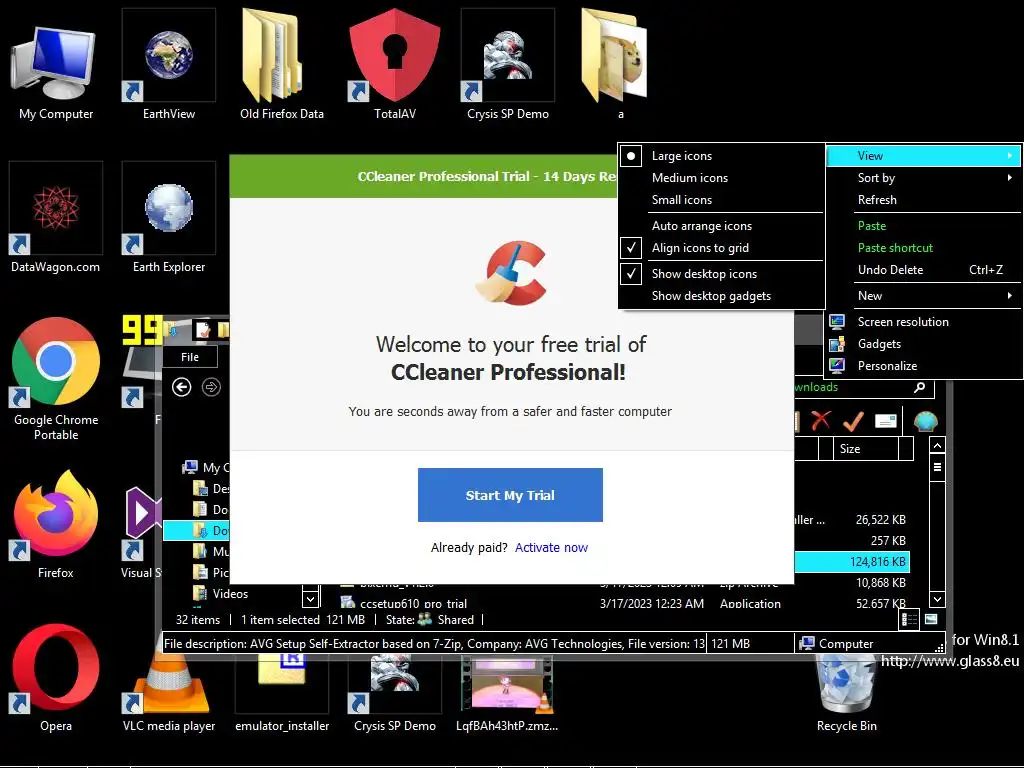Launch Google Chrome Portable
Screen dimensions: 1024x768
56,379
